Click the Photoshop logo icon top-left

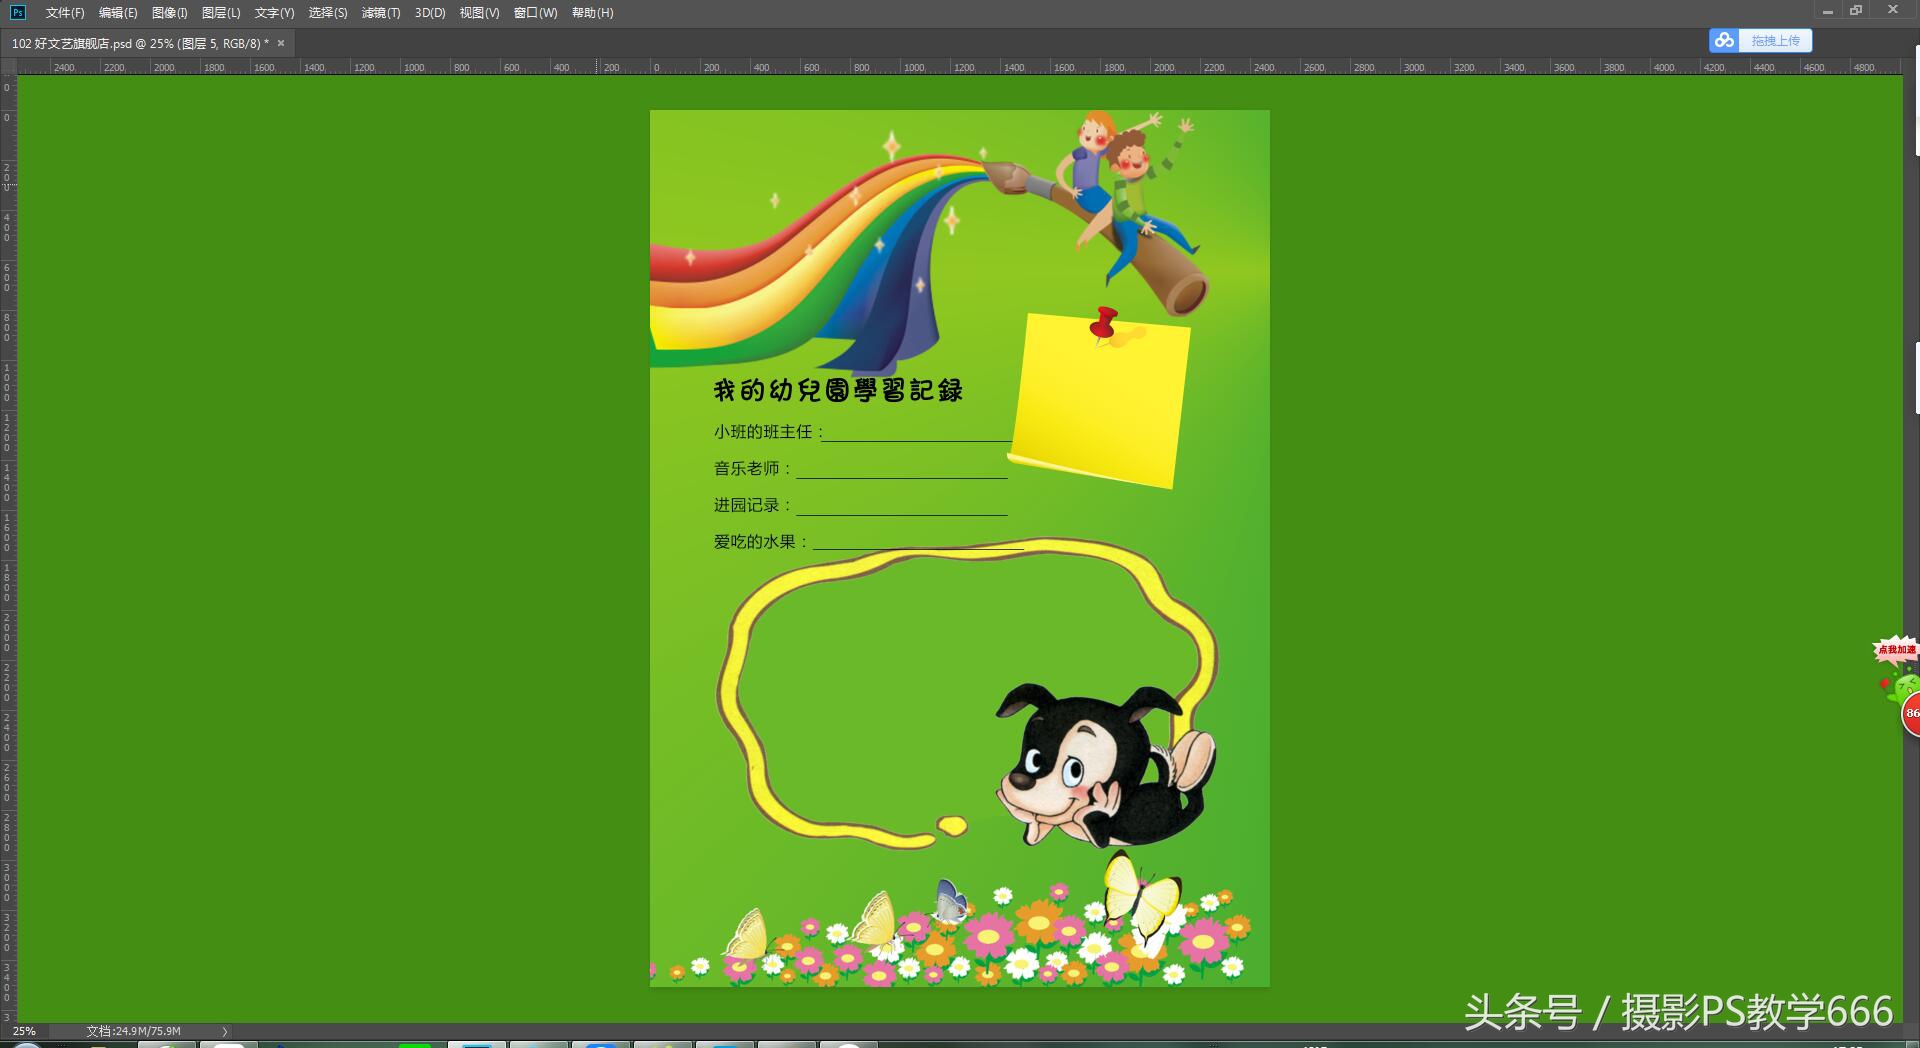[15, 12]
